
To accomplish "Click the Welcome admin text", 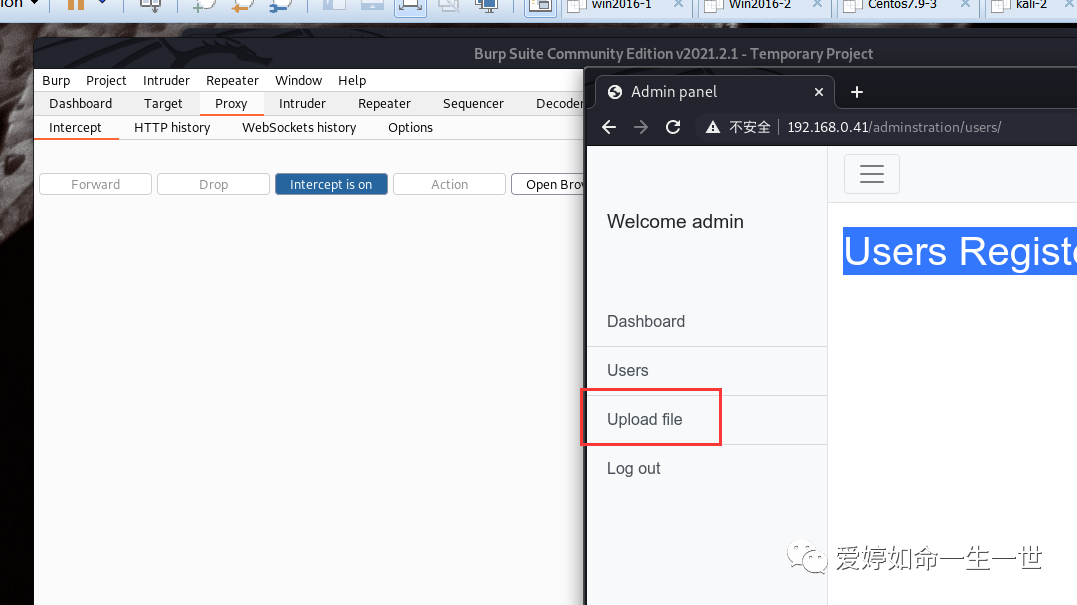I will point(675,221).
